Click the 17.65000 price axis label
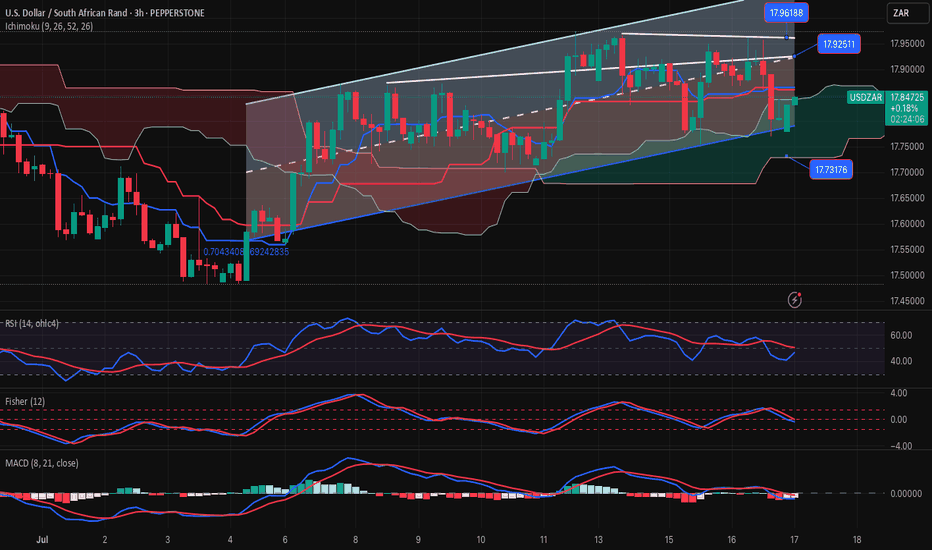932x550 pixels. 907,198
